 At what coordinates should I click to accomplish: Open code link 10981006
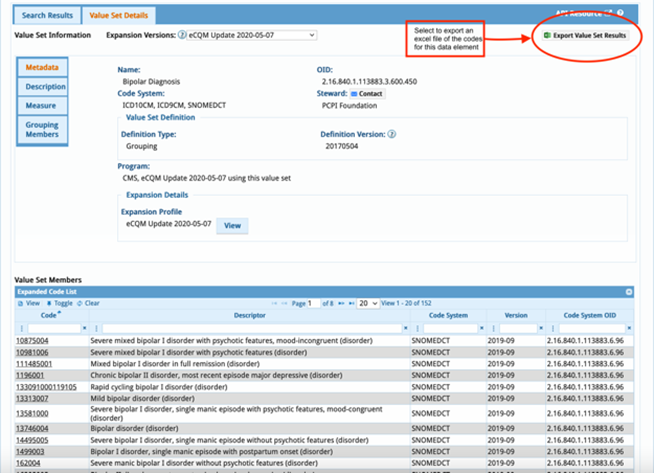(x=32, y=352)
